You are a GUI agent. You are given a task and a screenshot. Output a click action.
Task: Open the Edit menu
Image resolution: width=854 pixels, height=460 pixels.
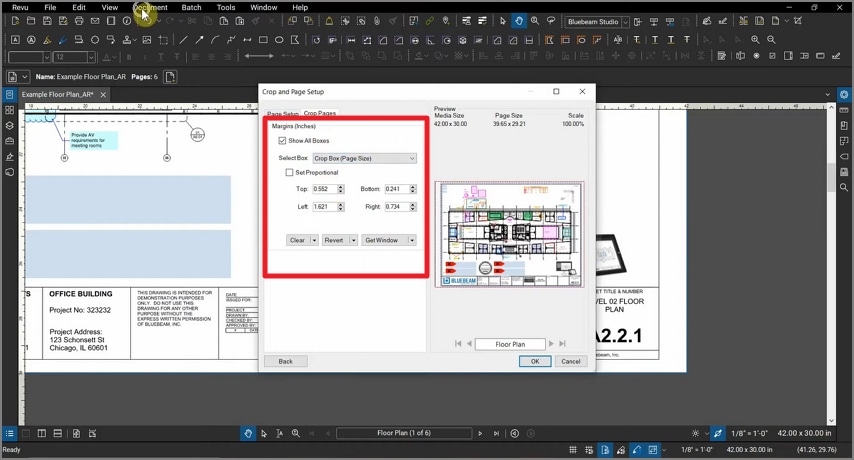79,7
